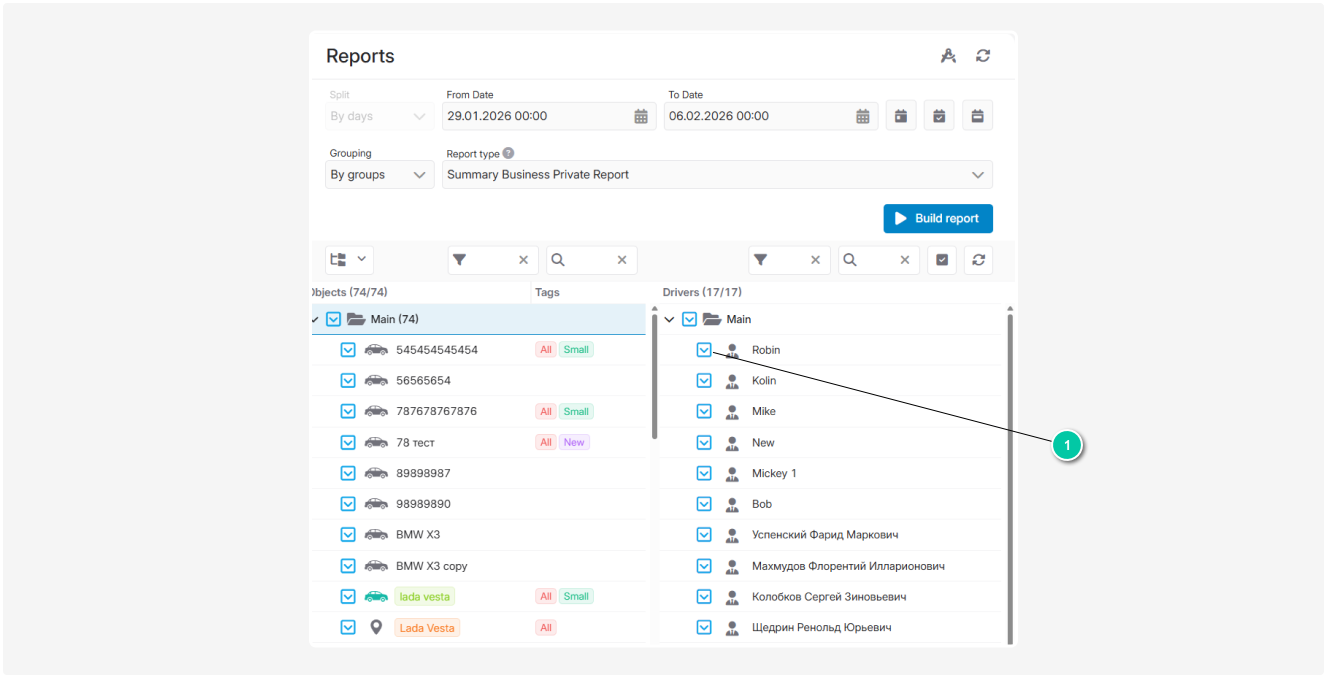Click the single-day calendar preset icon
Screen dimensions: 1327x678
901,115
